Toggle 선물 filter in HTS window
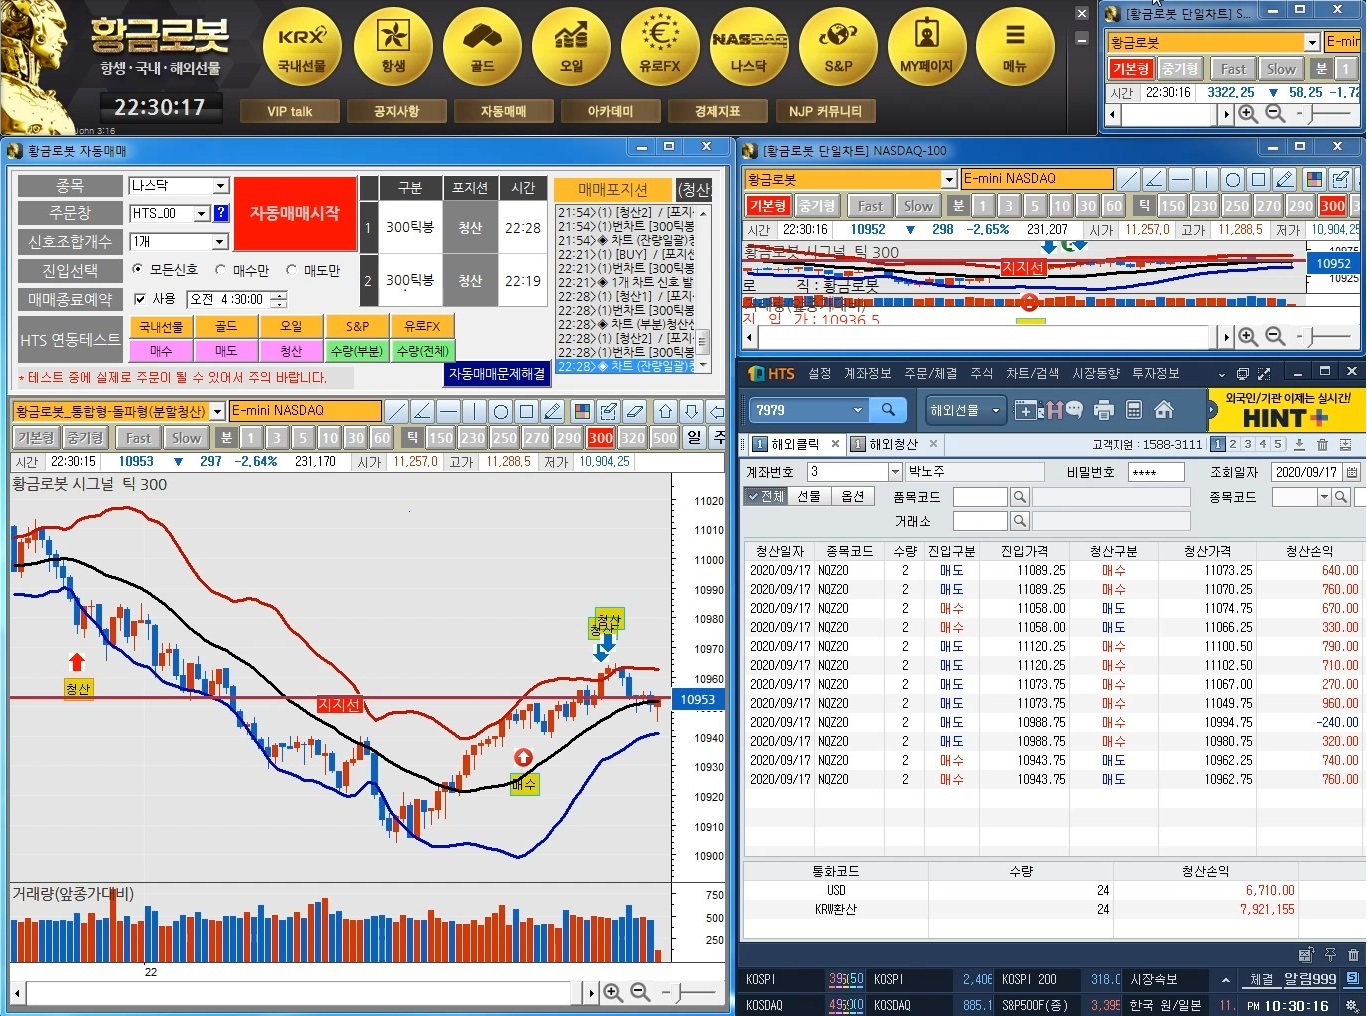 click(809, 496)
